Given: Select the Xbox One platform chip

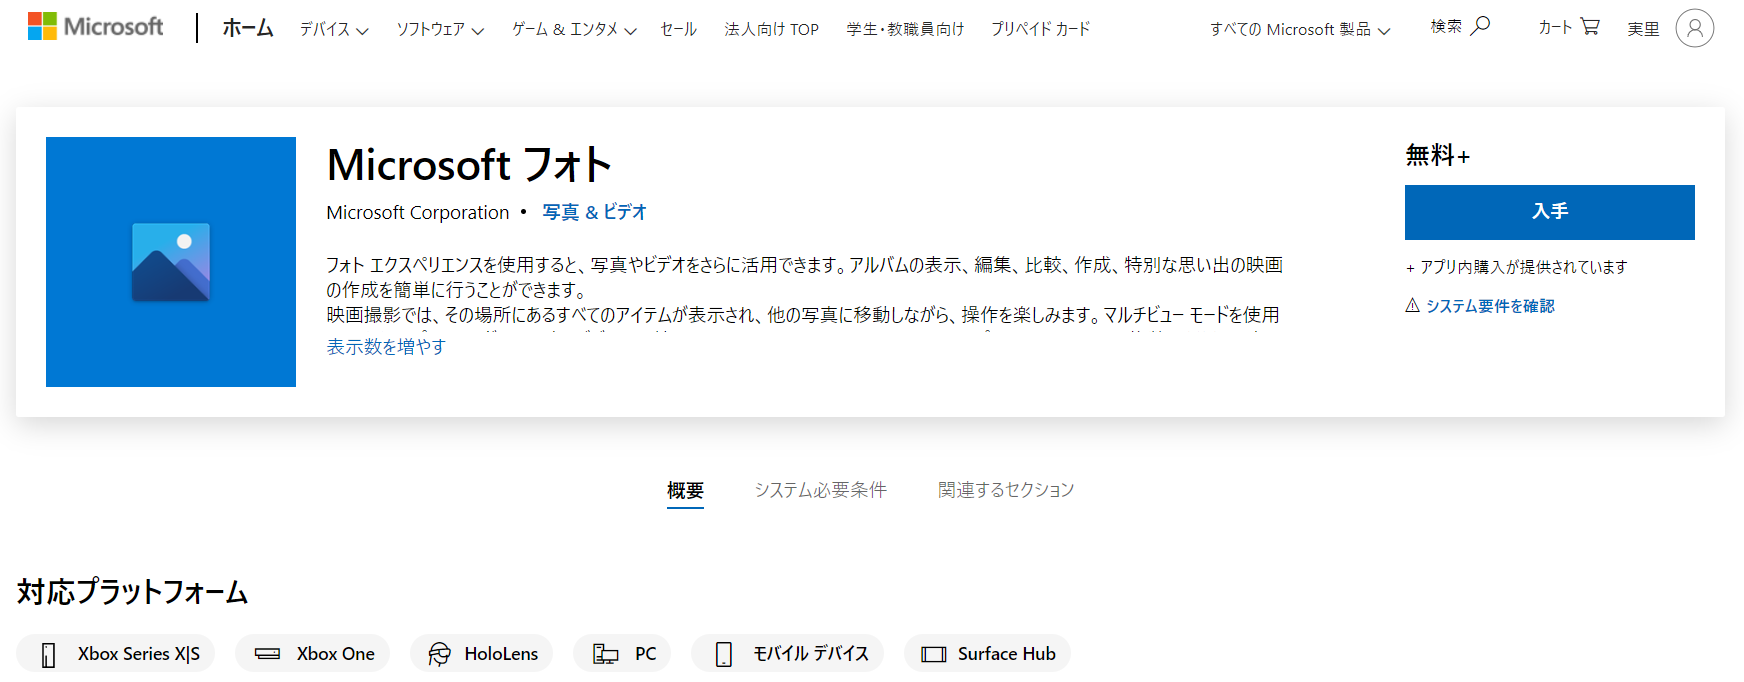Looking at the screenshot, I should click(313, 653).
